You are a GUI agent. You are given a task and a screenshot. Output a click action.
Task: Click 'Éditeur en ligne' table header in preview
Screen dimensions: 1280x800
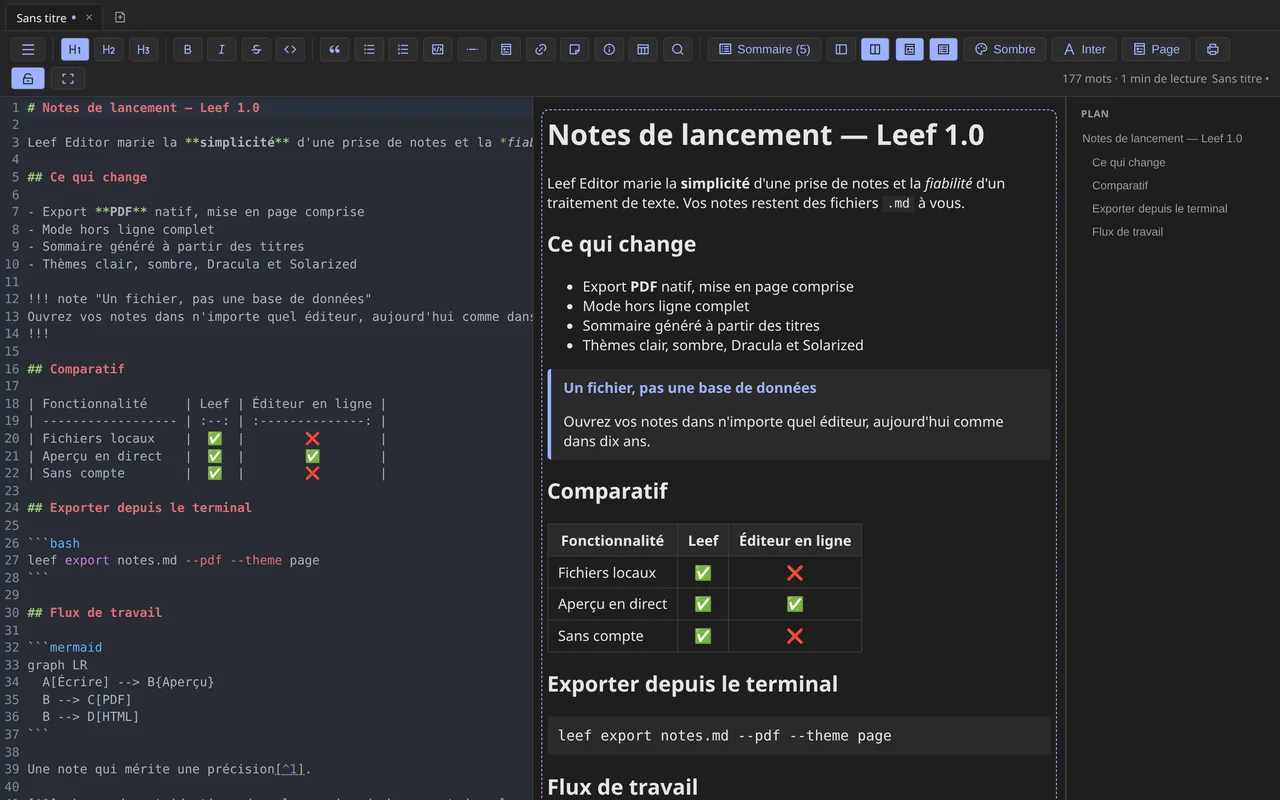[795, 540]
